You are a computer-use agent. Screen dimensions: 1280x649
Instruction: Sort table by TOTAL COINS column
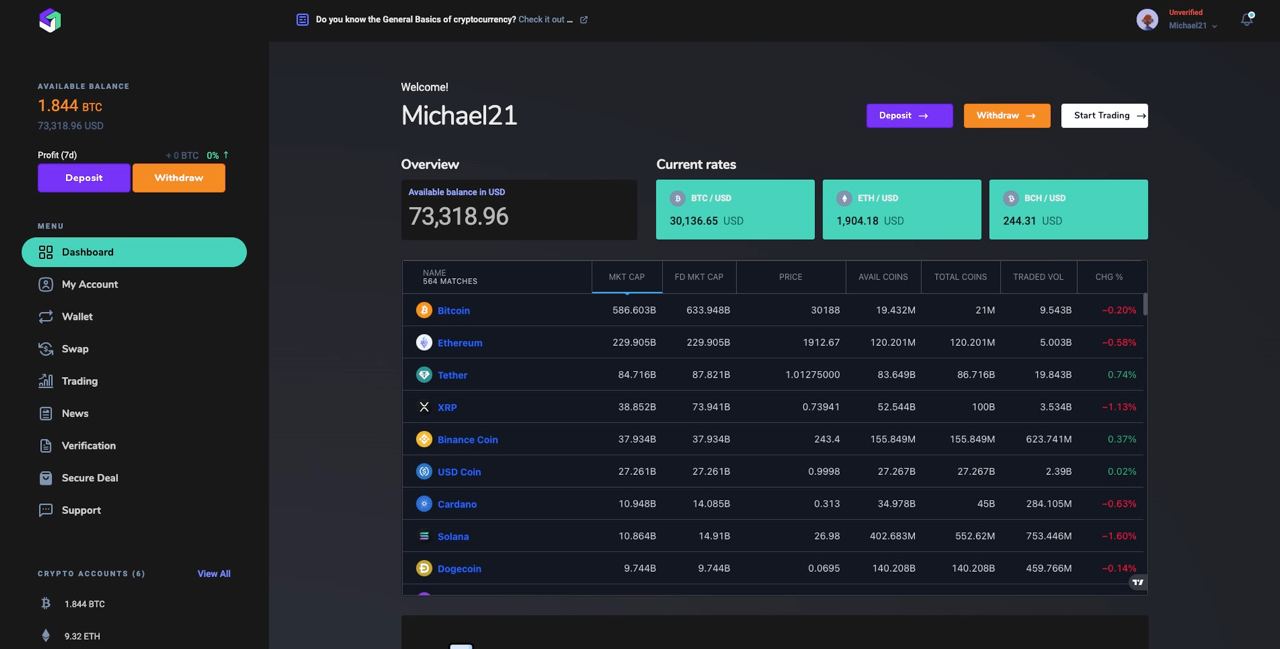click(961, 277)
